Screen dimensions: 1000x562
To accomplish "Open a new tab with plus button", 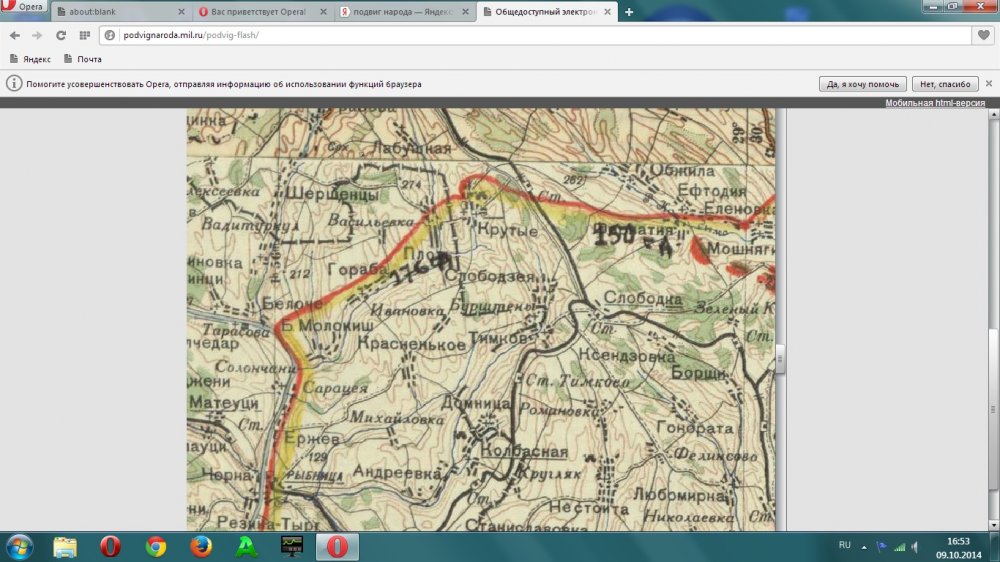I will click(x=629, y=12).
